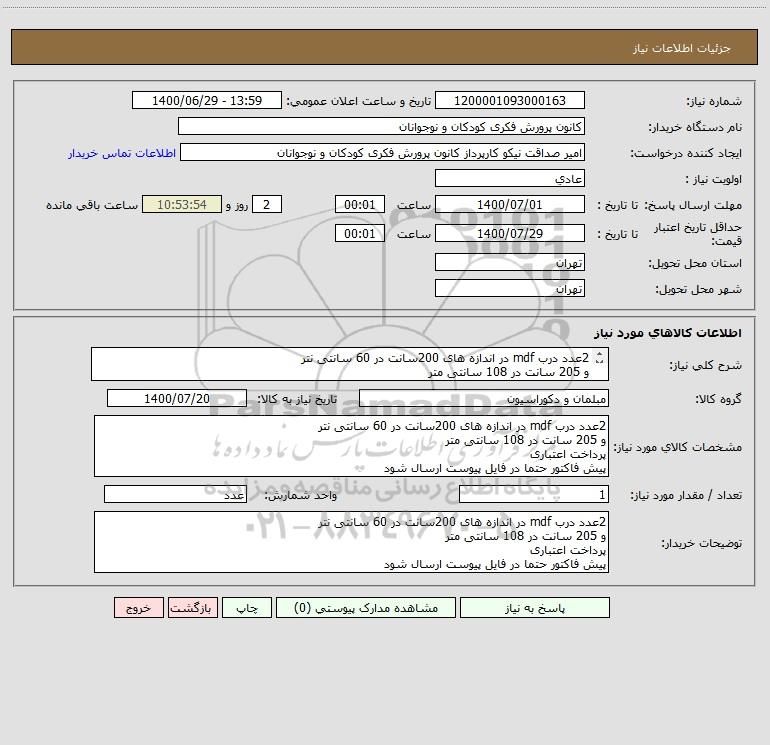
Task: Click label 'تاریخ نیاز به کالا:'
Action: tap(297, 399)
